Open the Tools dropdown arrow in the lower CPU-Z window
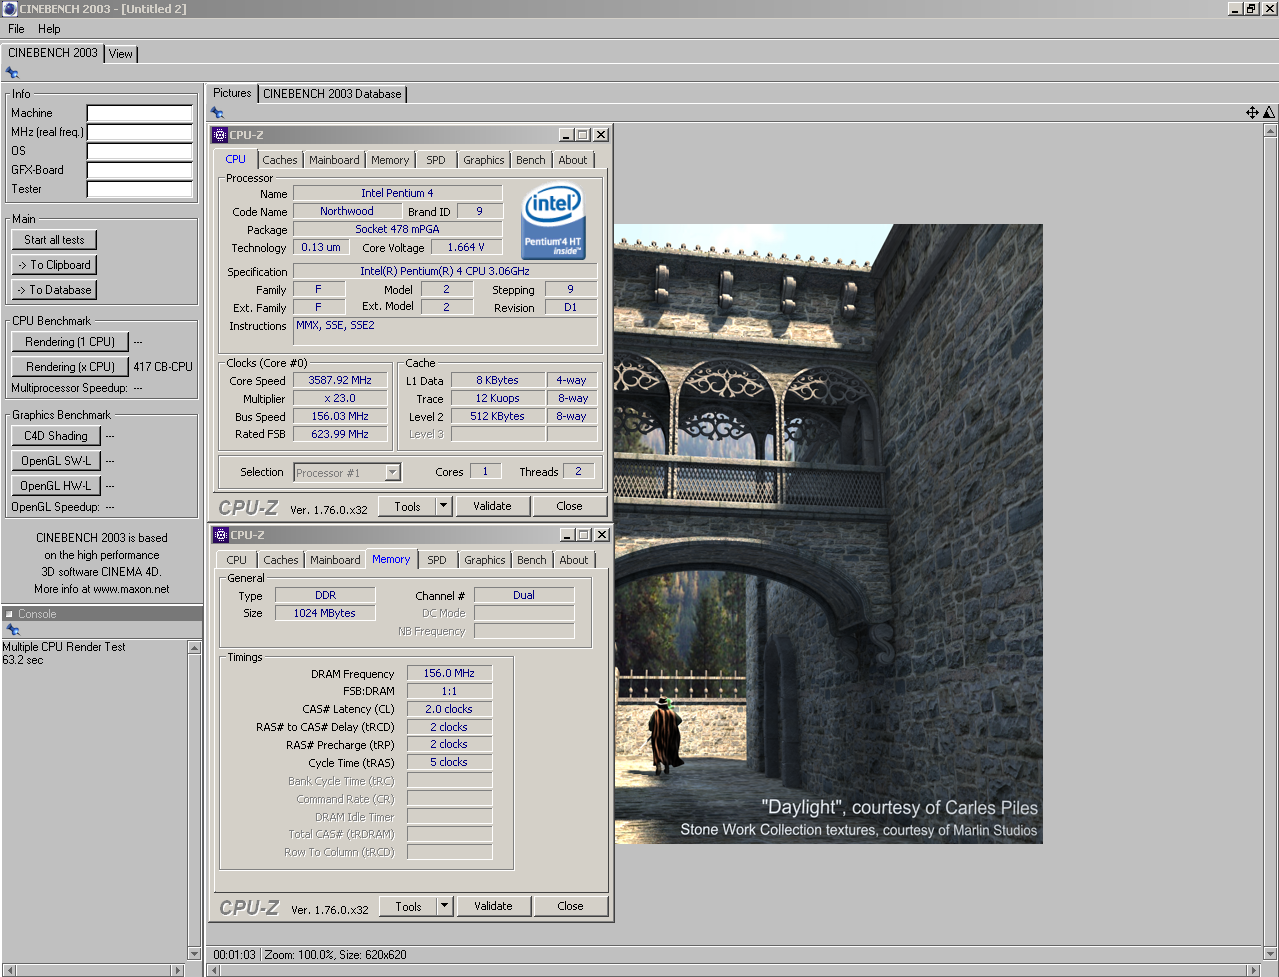 click(x=445, y=906)
